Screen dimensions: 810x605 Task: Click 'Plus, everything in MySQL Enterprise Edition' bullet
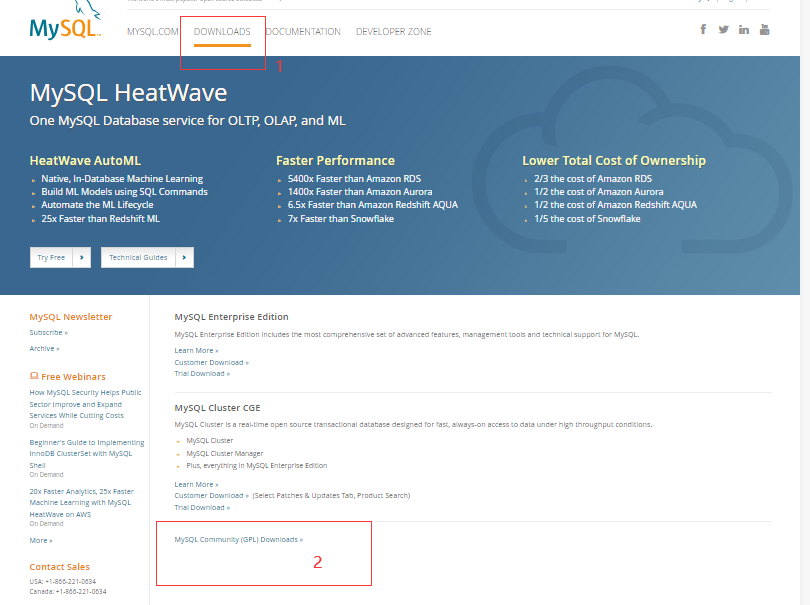tap(257, 466)
